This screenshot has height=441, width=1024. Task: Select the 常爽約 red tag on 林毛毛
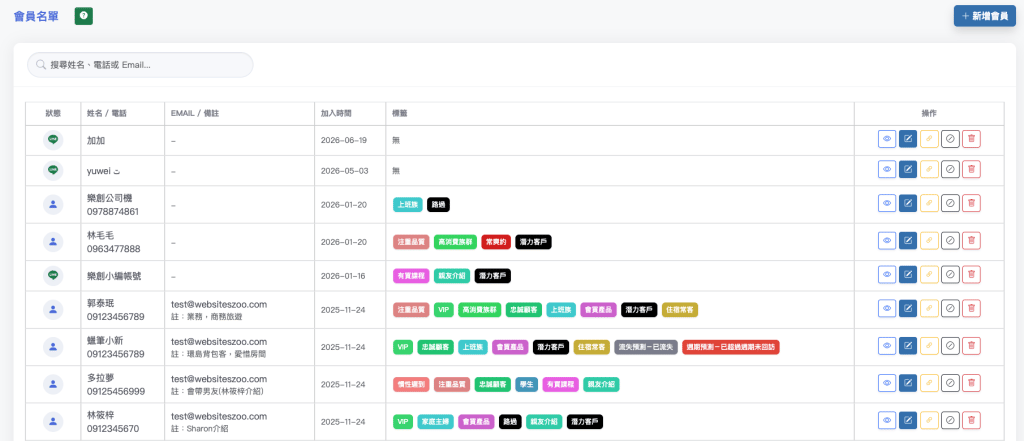point(496,242)
